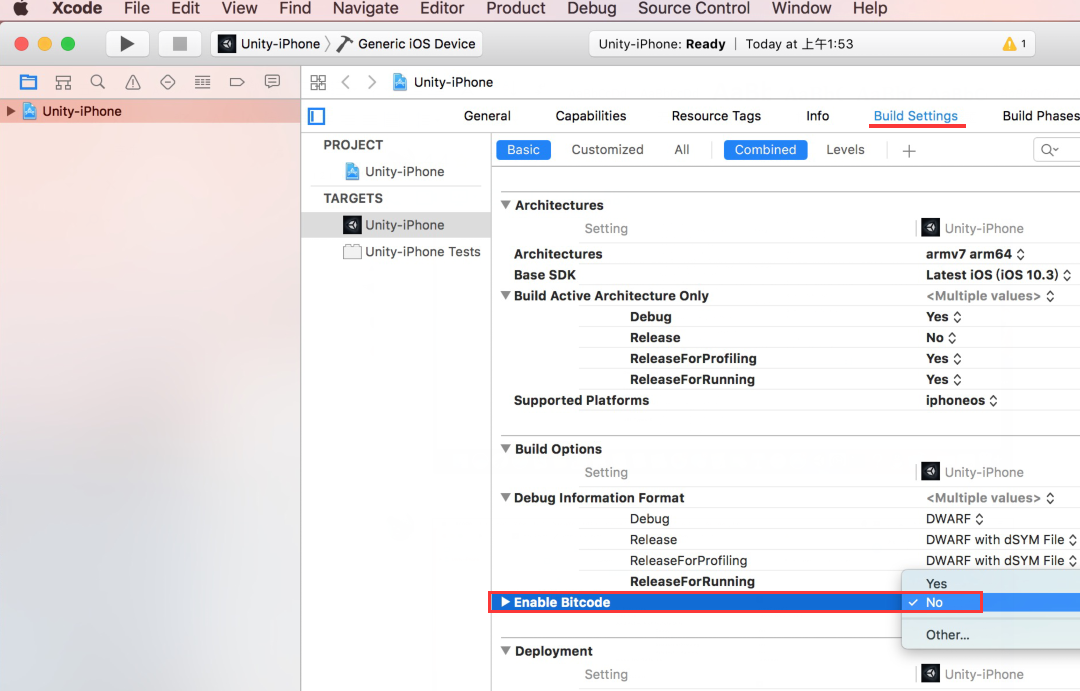This screenshot has width=1080, height=691.
Task: Change Build Active Architecture Debug Yes value
Action: pyautogui.click(x=944, y=317)
